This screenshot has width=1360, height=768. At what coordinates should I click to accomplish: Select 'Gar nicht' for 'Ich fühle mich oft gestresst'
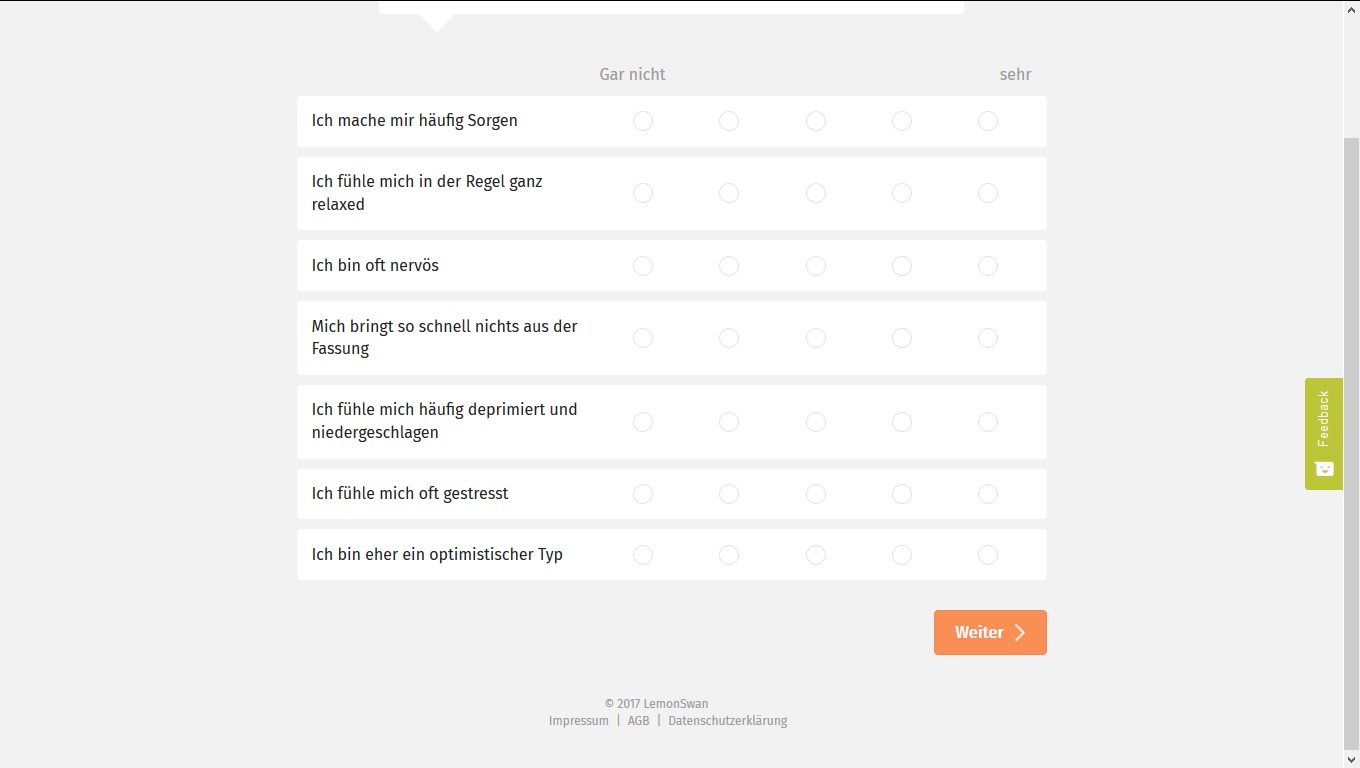643,494
